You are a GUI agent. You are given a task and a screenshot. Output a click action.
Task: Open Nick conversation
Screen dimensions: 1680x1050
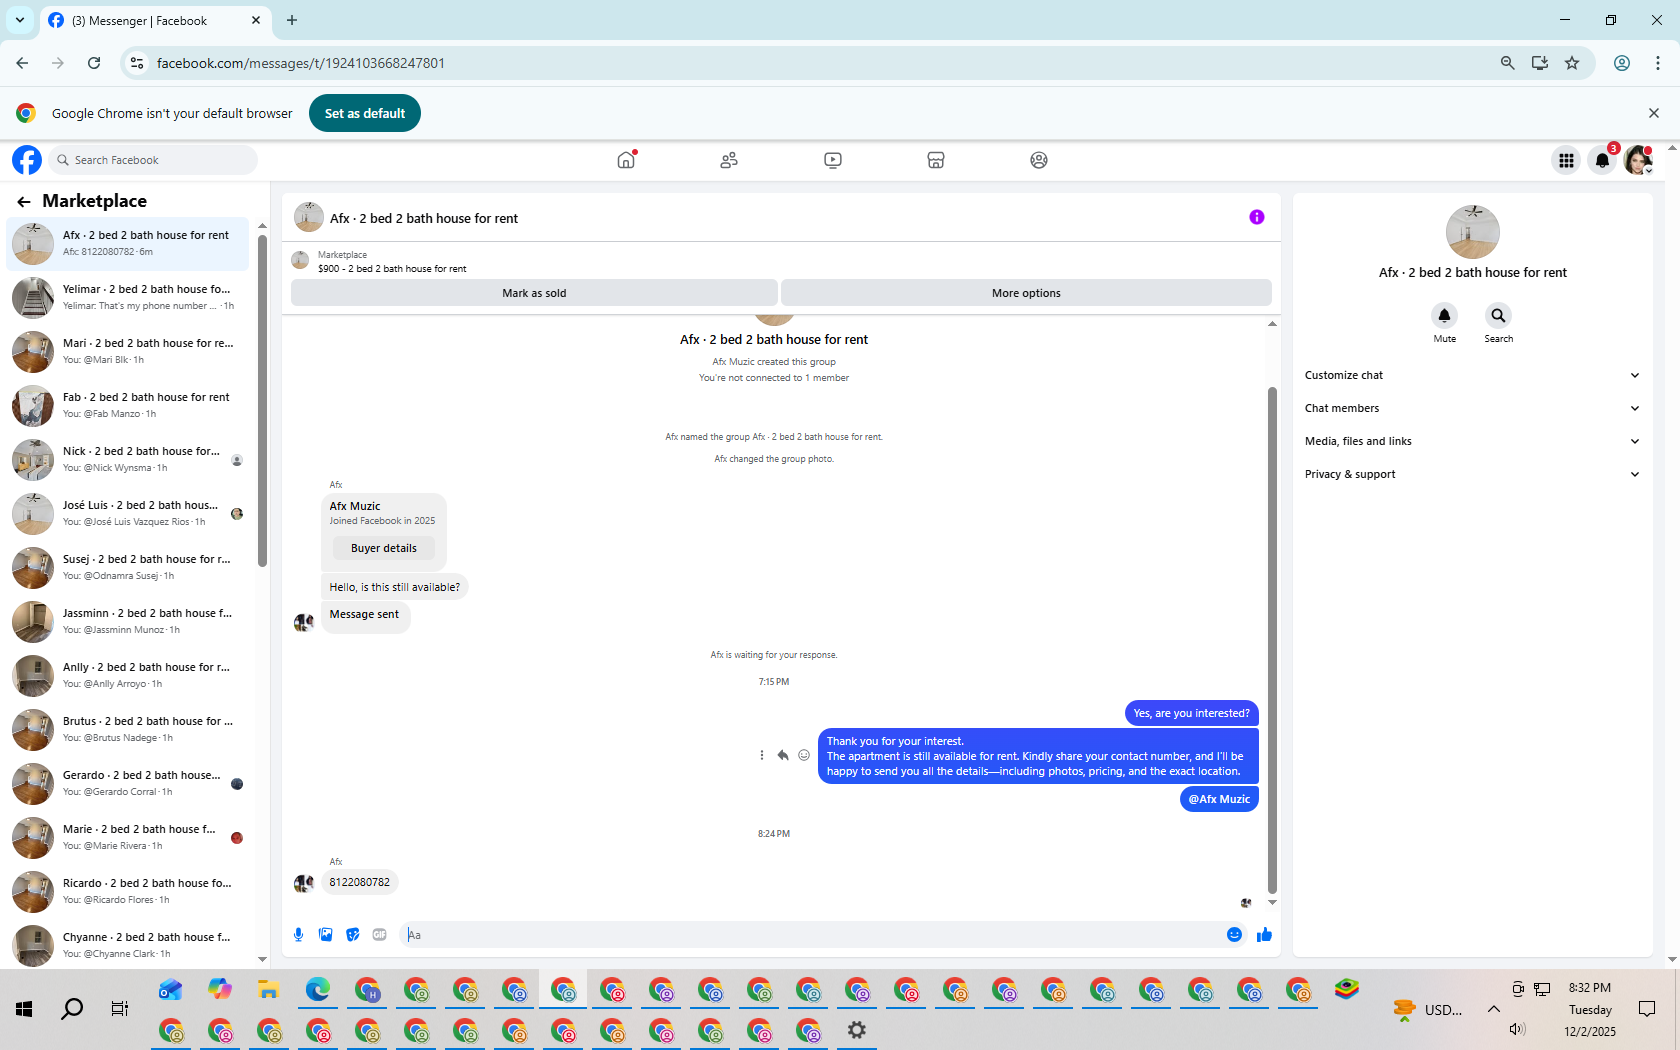pyautogui.click(x=128, y=459)
